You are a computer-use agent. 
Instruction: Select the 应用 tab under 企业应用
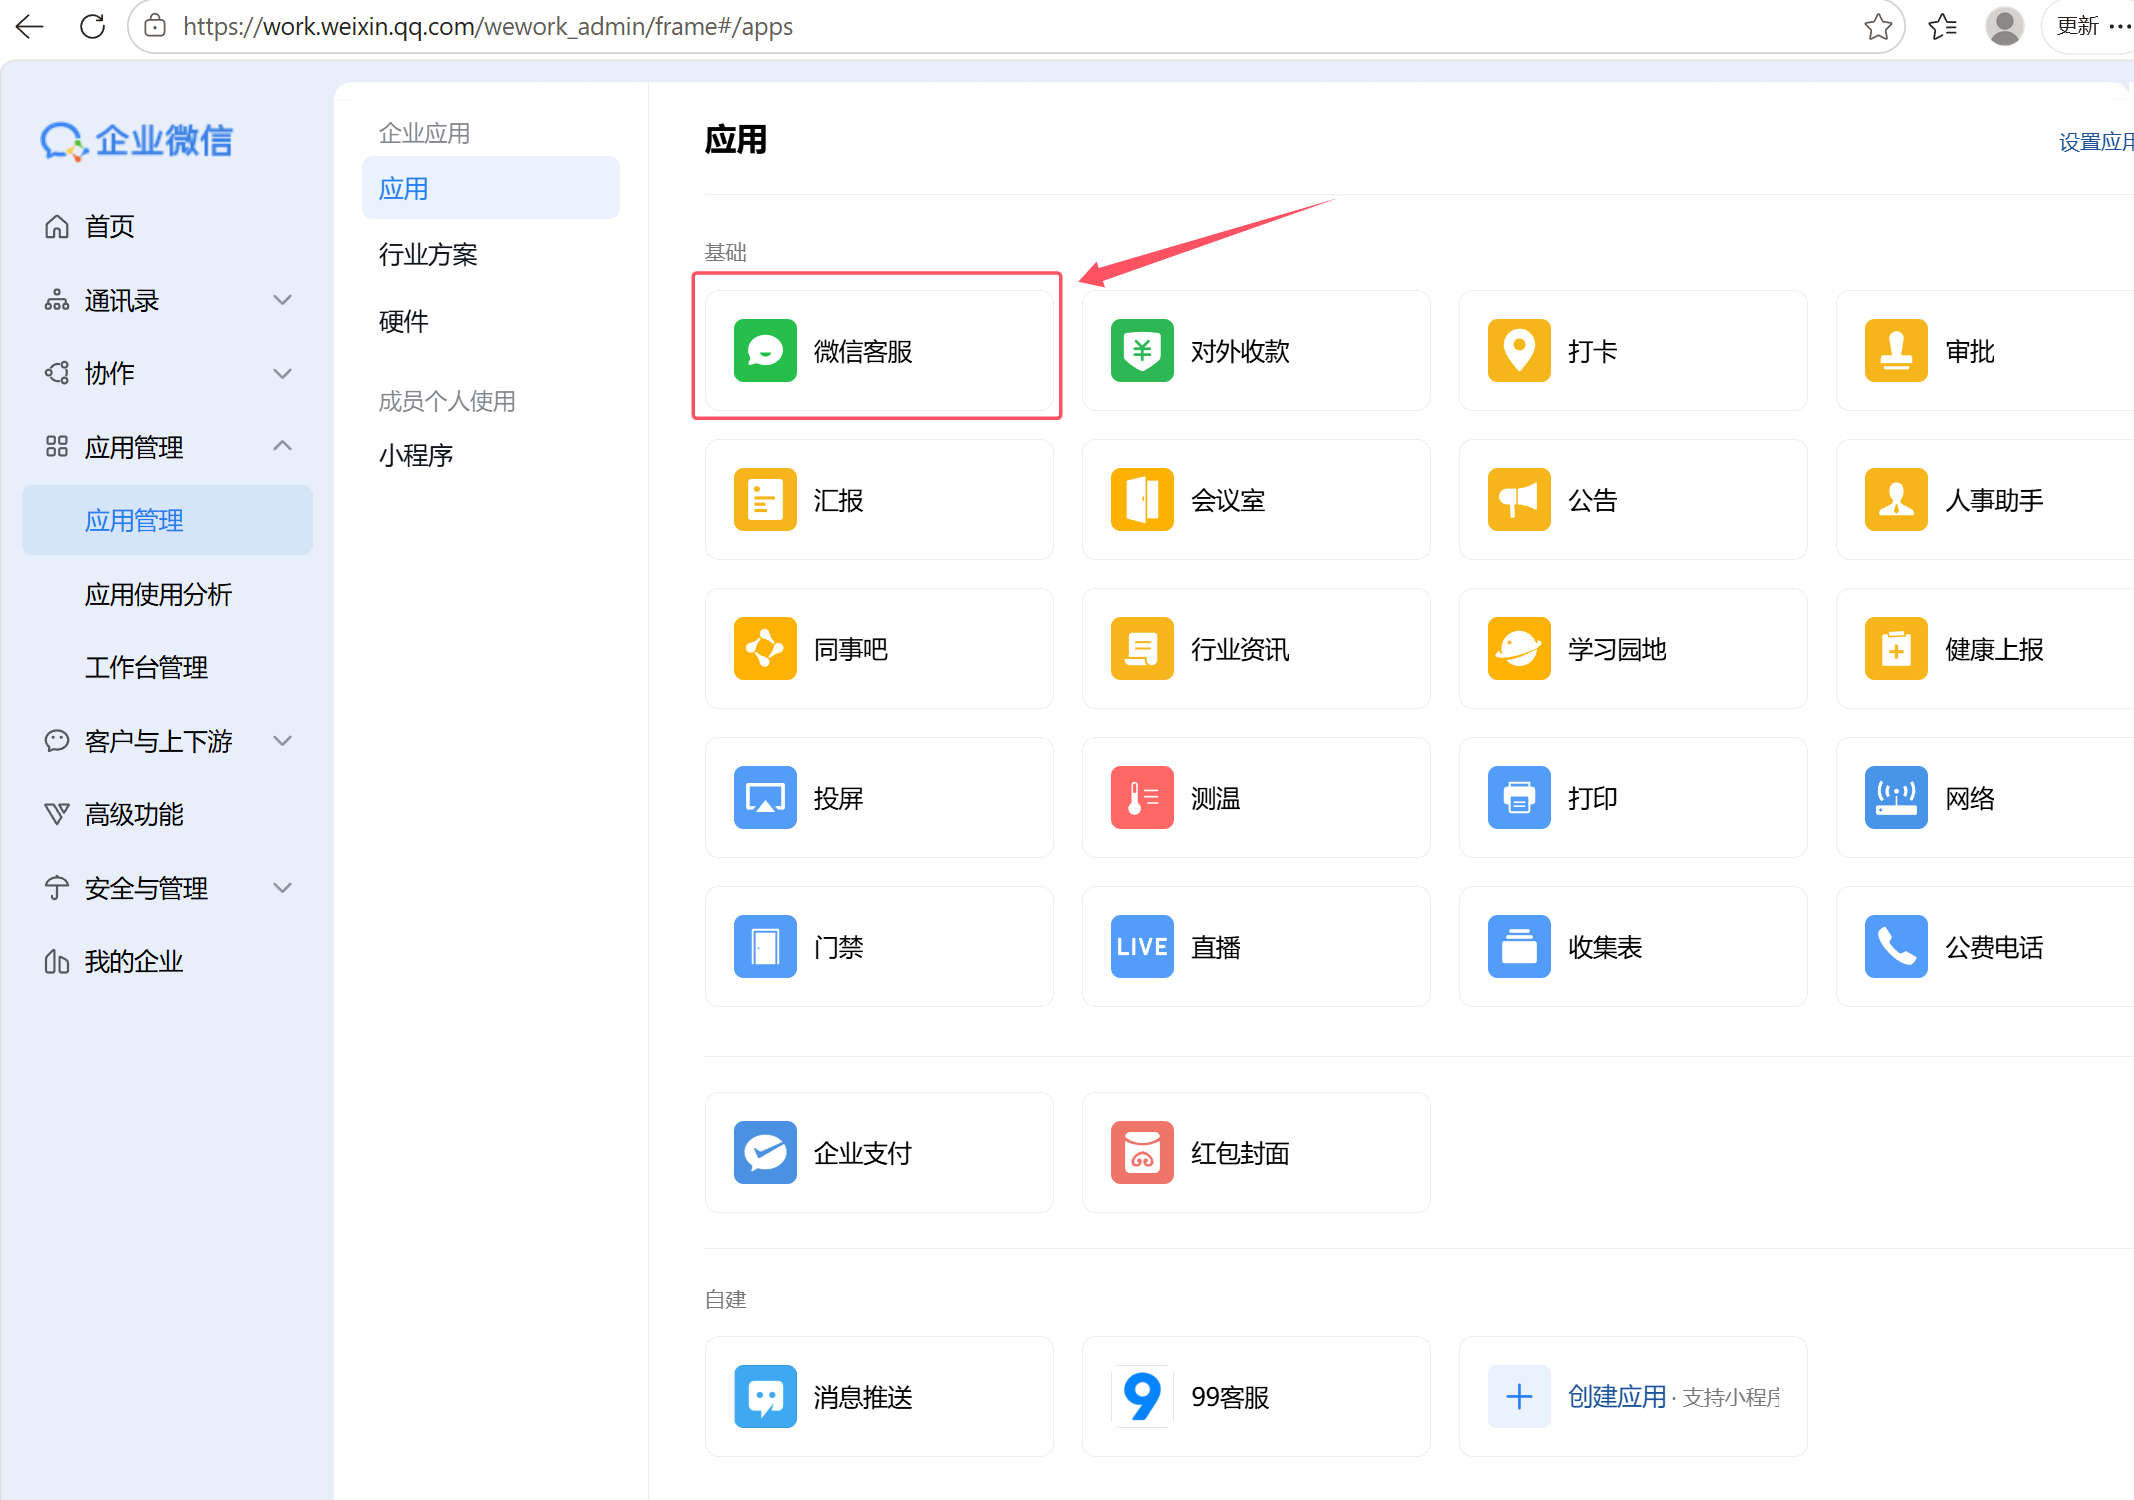tap(491, 188)
